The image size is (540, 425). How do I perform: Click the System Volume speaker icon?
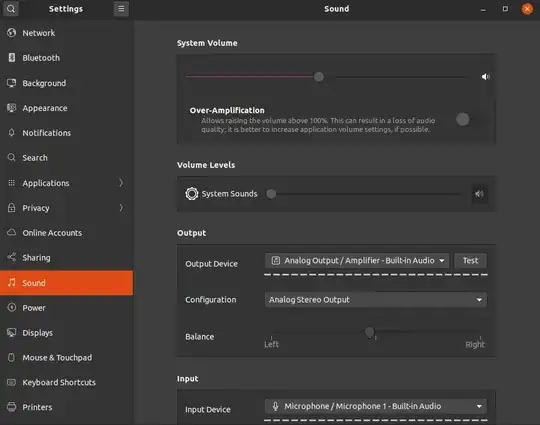[x=486, y=77]
